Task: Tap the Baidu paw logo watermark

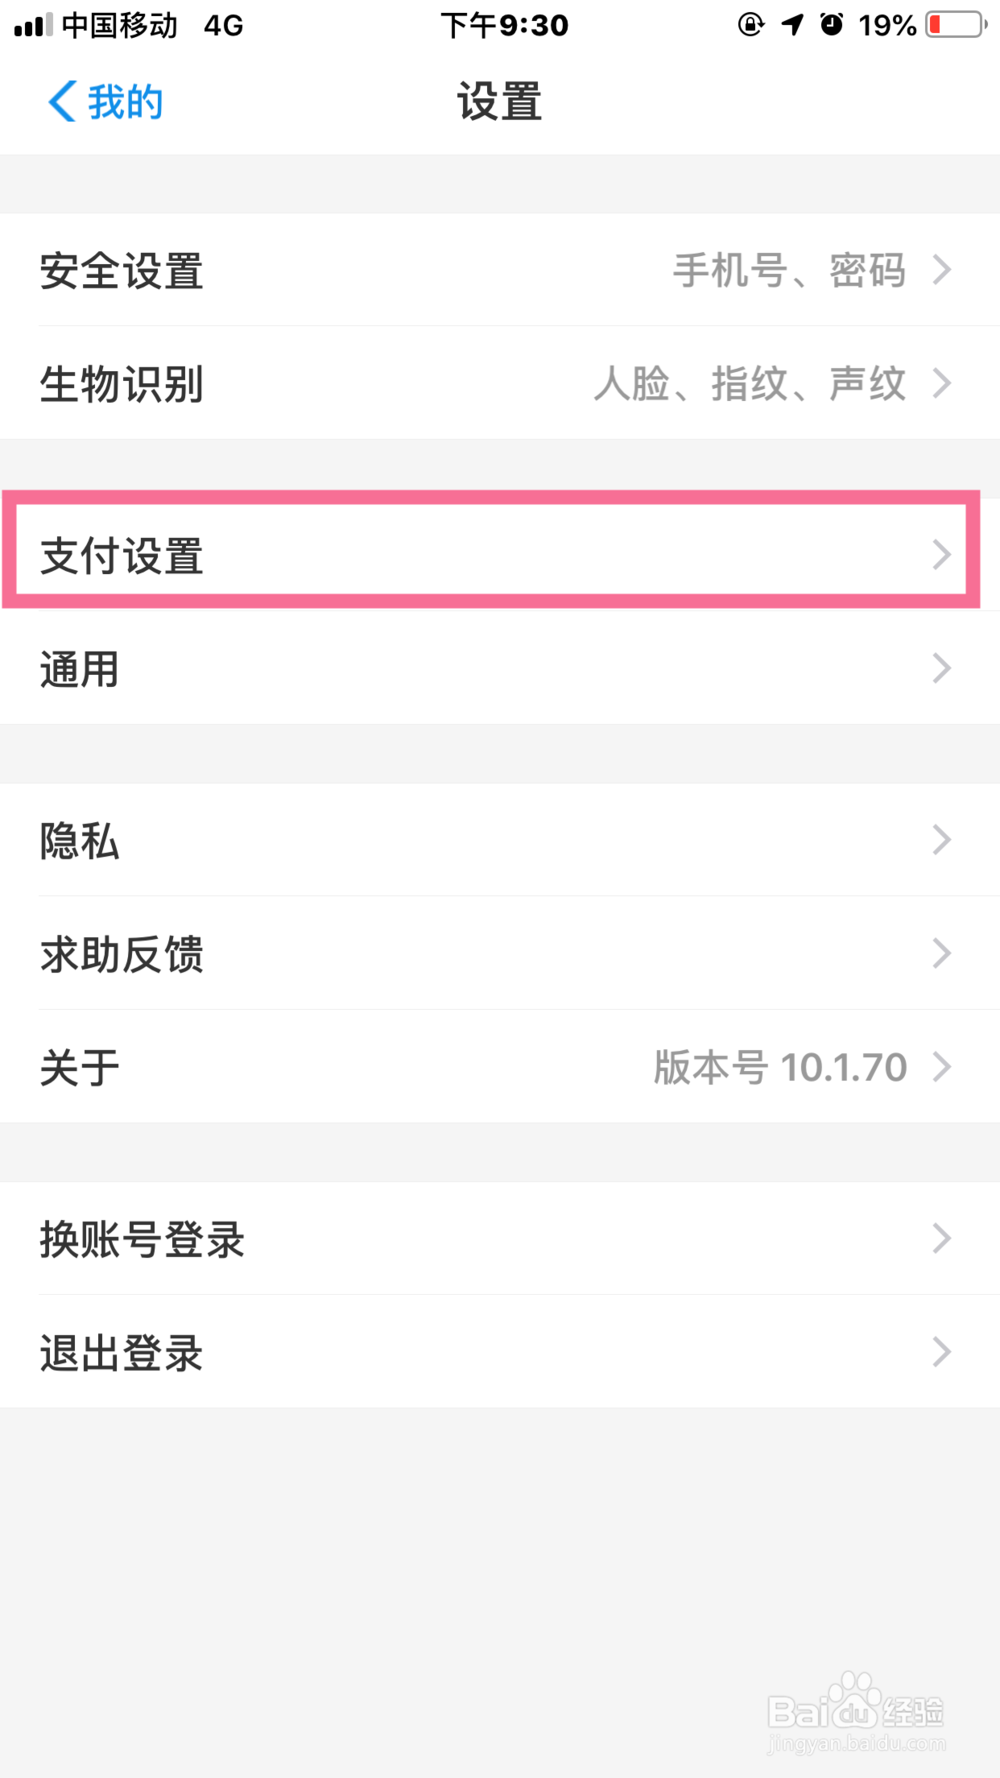Action: point(855,1700)
